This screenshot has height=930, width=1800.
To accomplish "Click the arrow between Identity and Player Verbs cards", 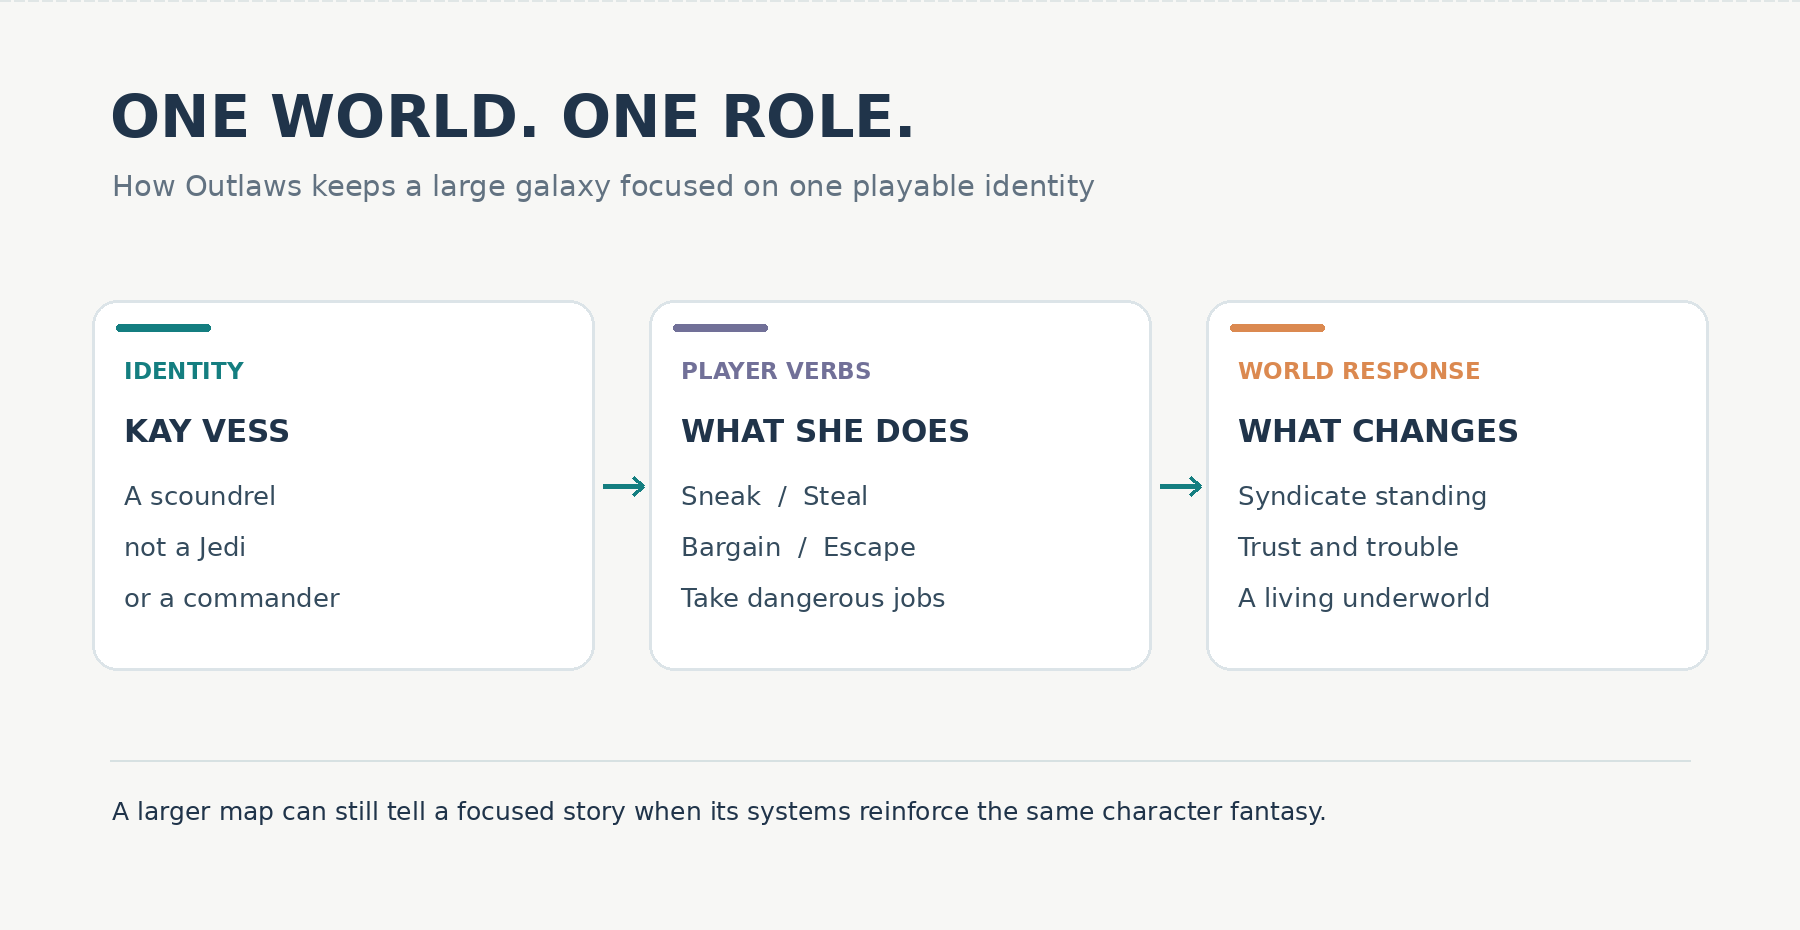I will point(624,487).
